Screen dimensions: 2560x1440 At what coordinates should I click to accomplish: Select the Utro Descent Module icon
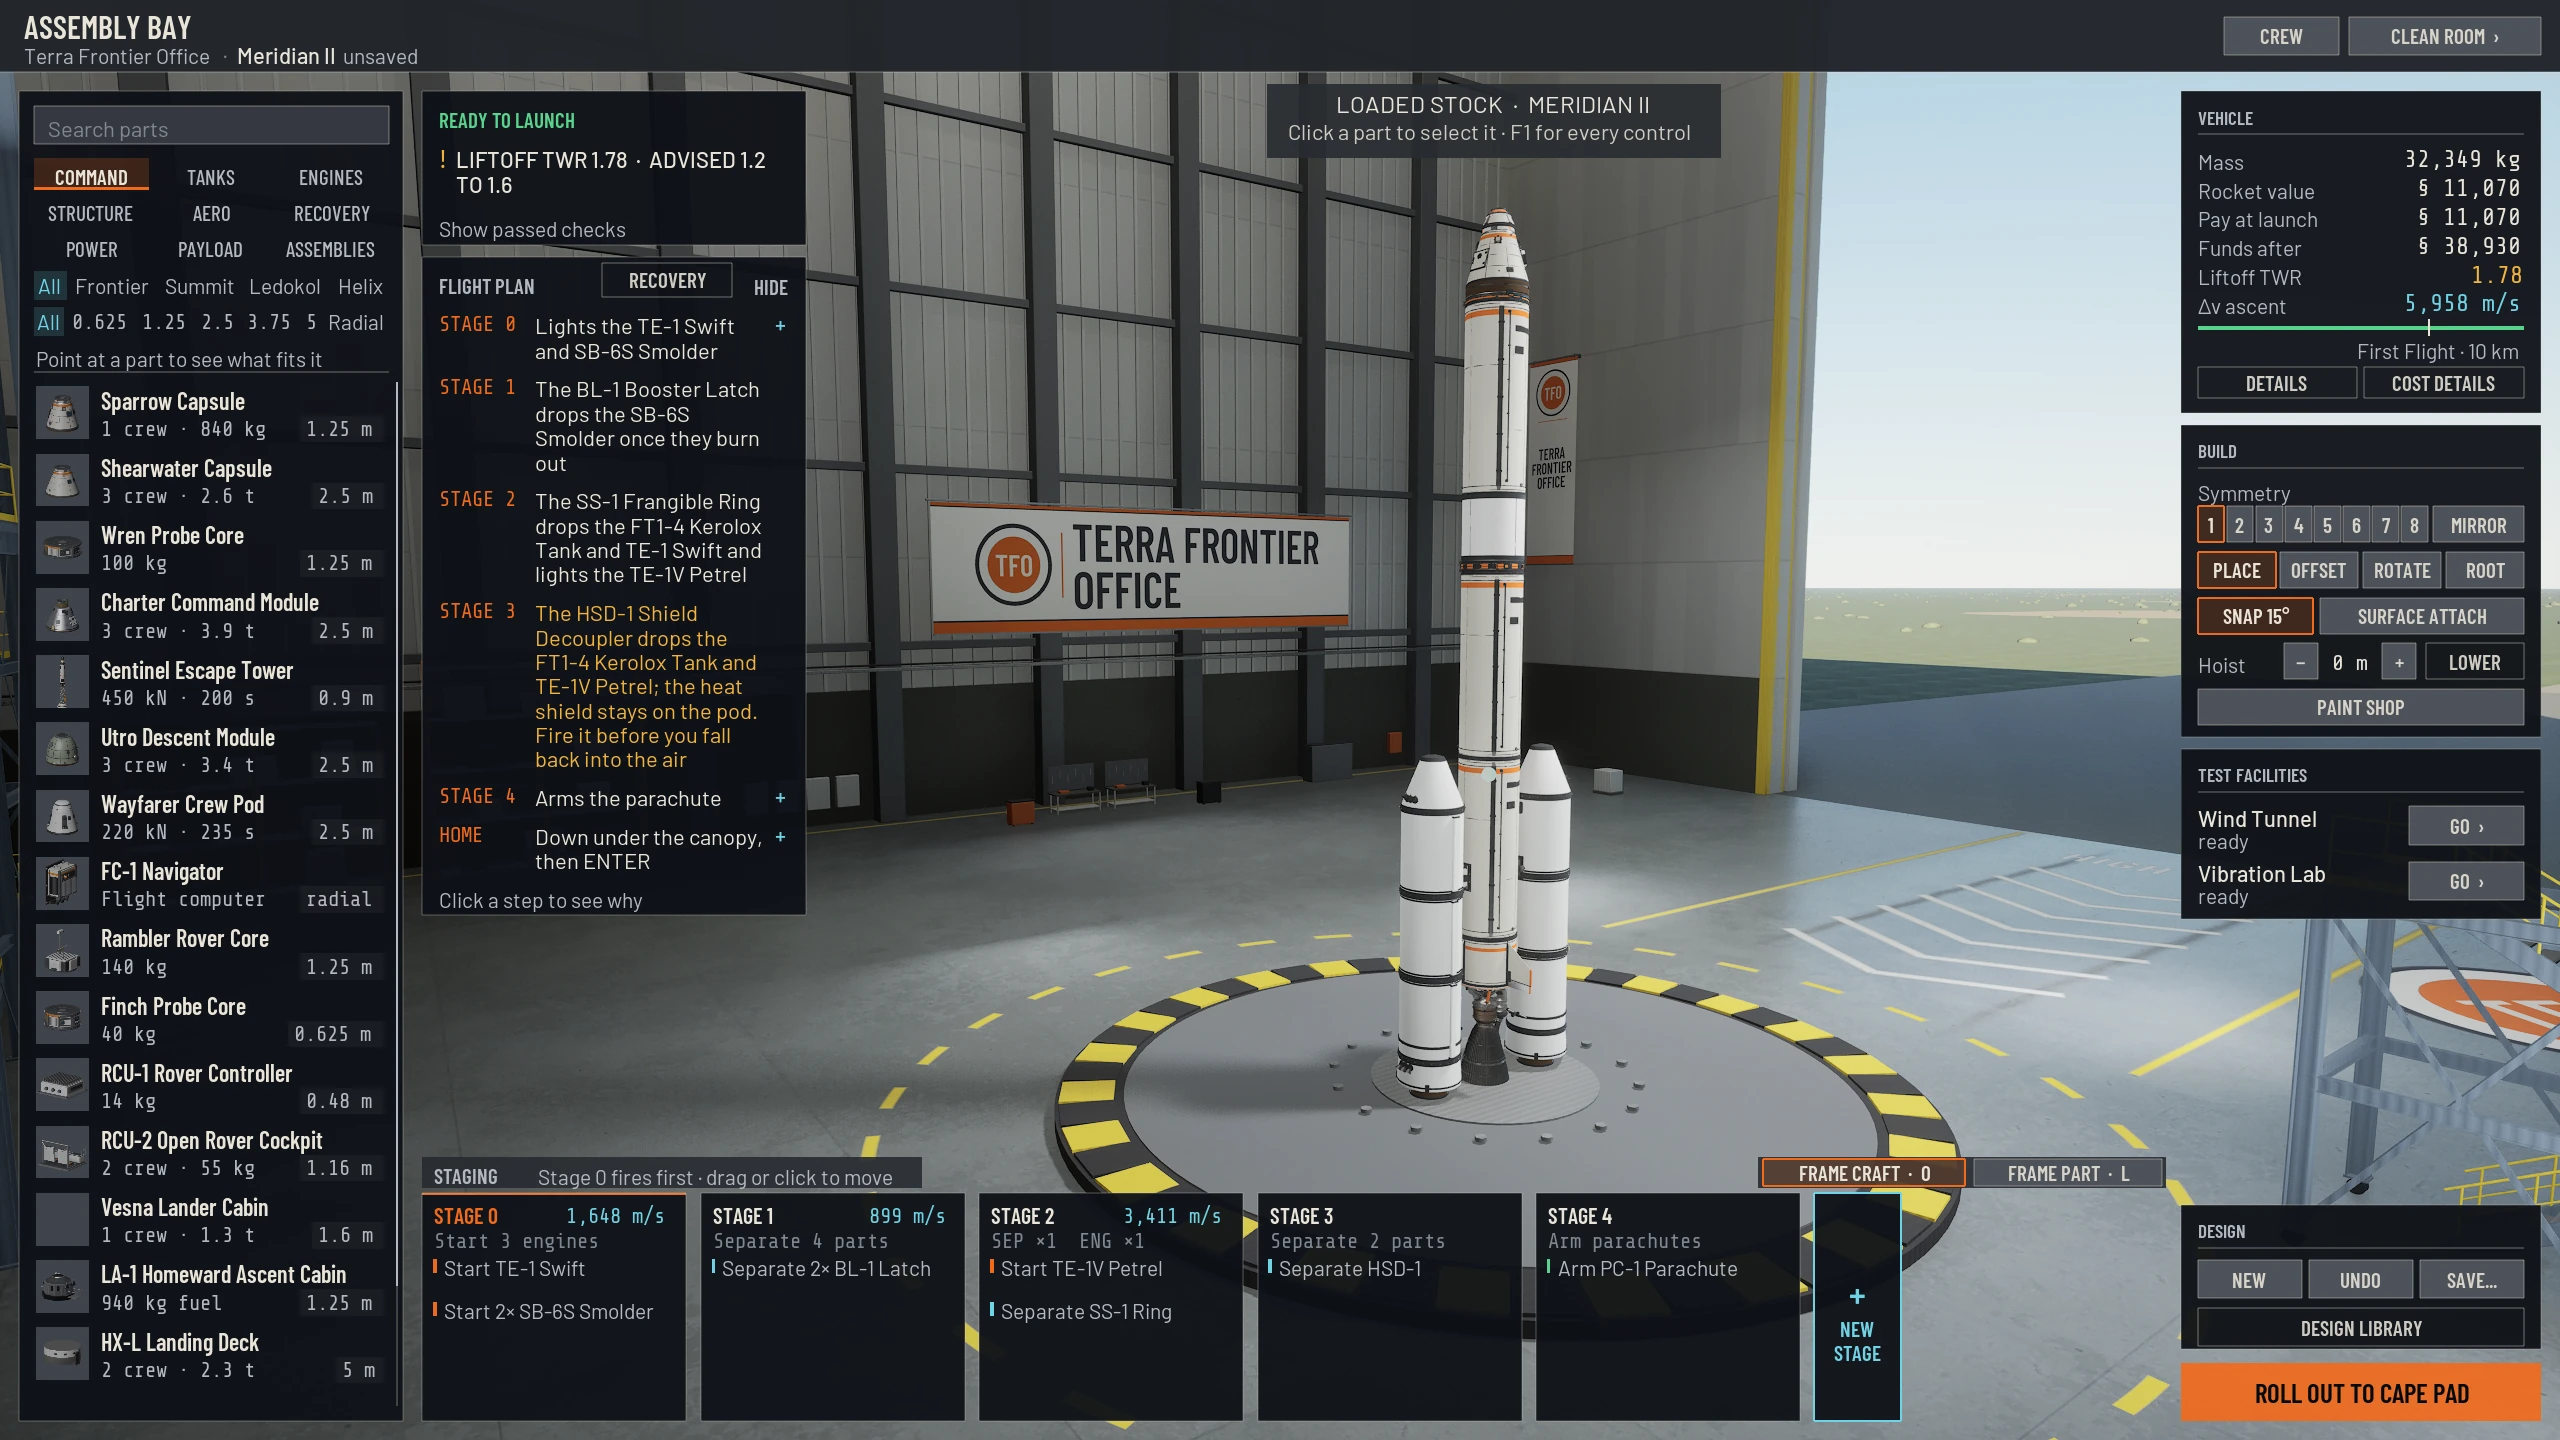pyautogui.click(x=62, y=750)
